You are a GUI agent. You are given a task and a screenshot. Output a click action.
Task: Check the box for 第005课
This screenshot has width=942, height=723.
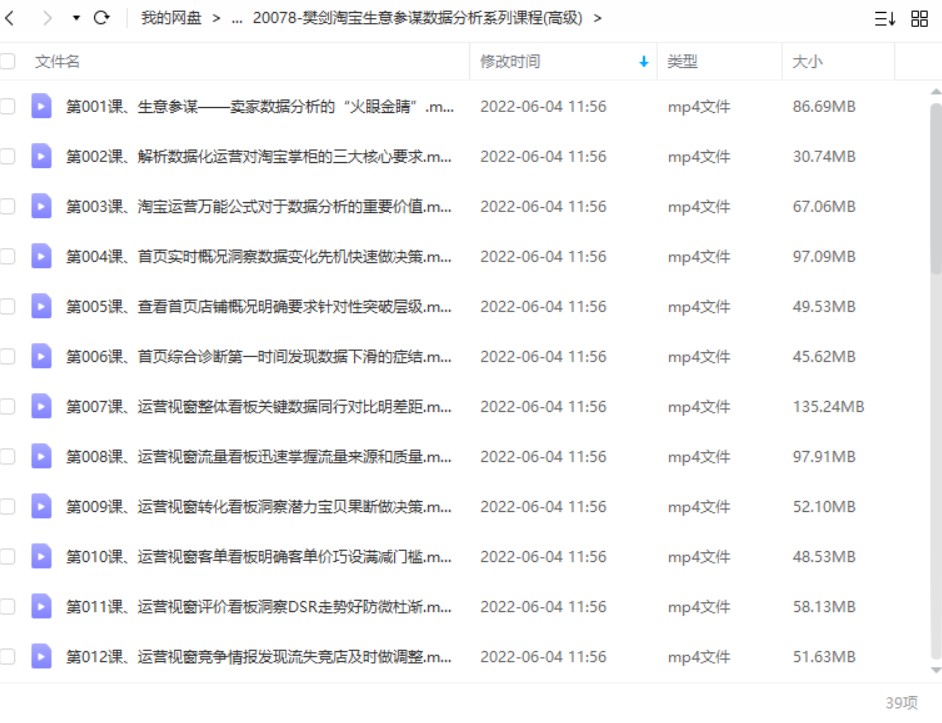pos(7,307)
